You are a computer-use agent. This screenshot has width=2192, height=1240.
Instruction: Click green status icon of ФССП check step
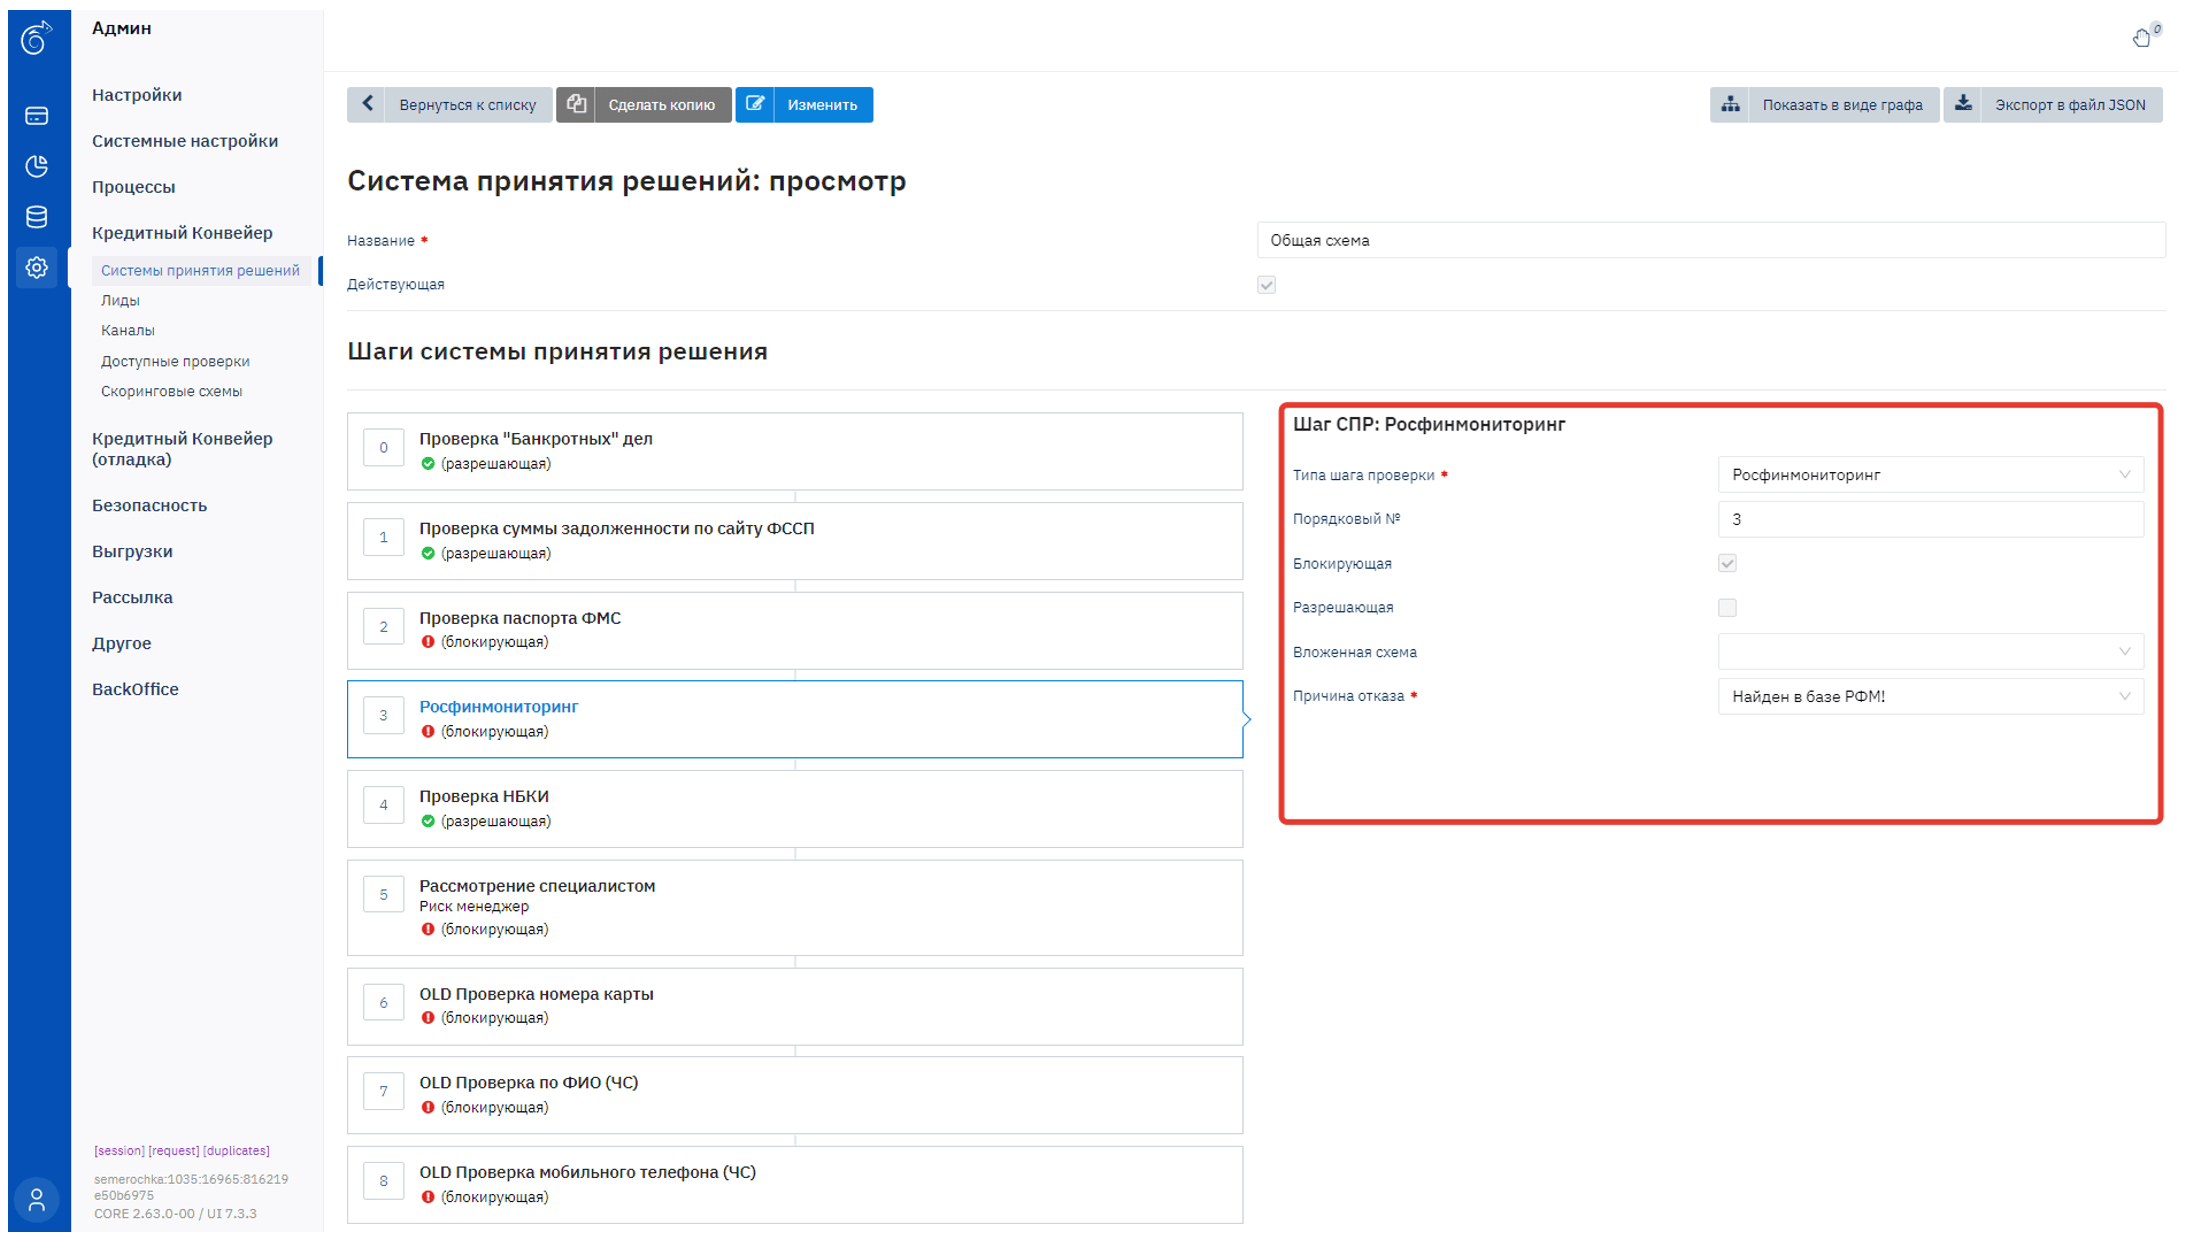tap(428, 553)
